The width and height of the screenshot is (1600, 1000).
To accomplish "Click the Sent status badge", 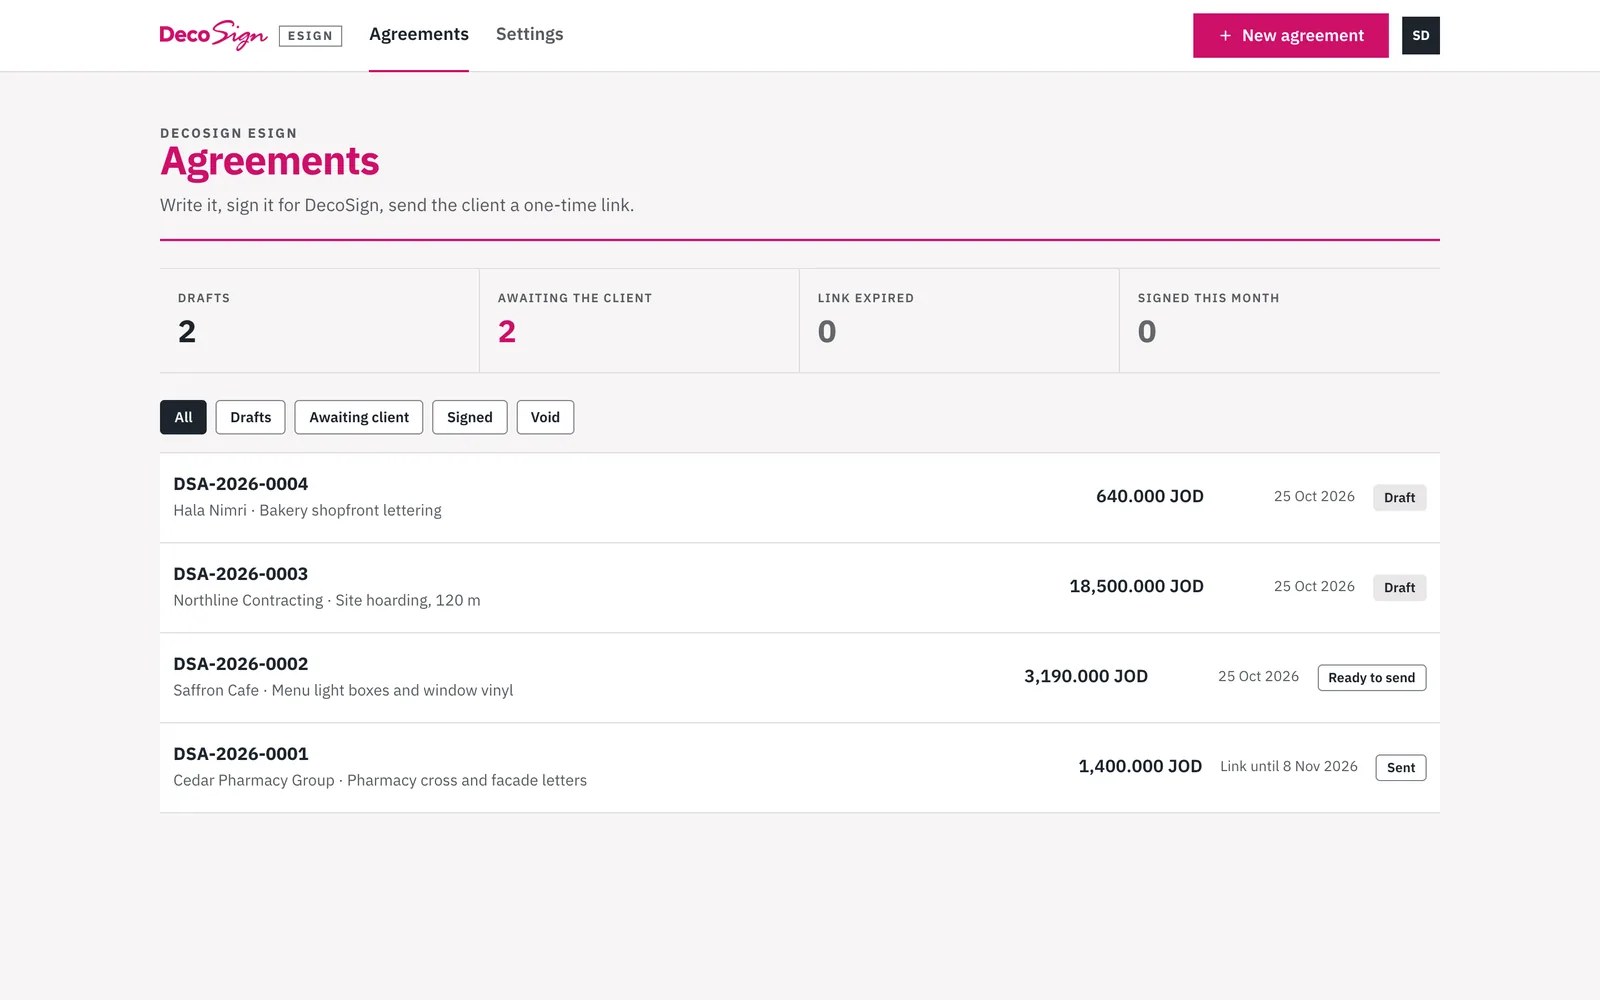I will tap(1400, 767).
